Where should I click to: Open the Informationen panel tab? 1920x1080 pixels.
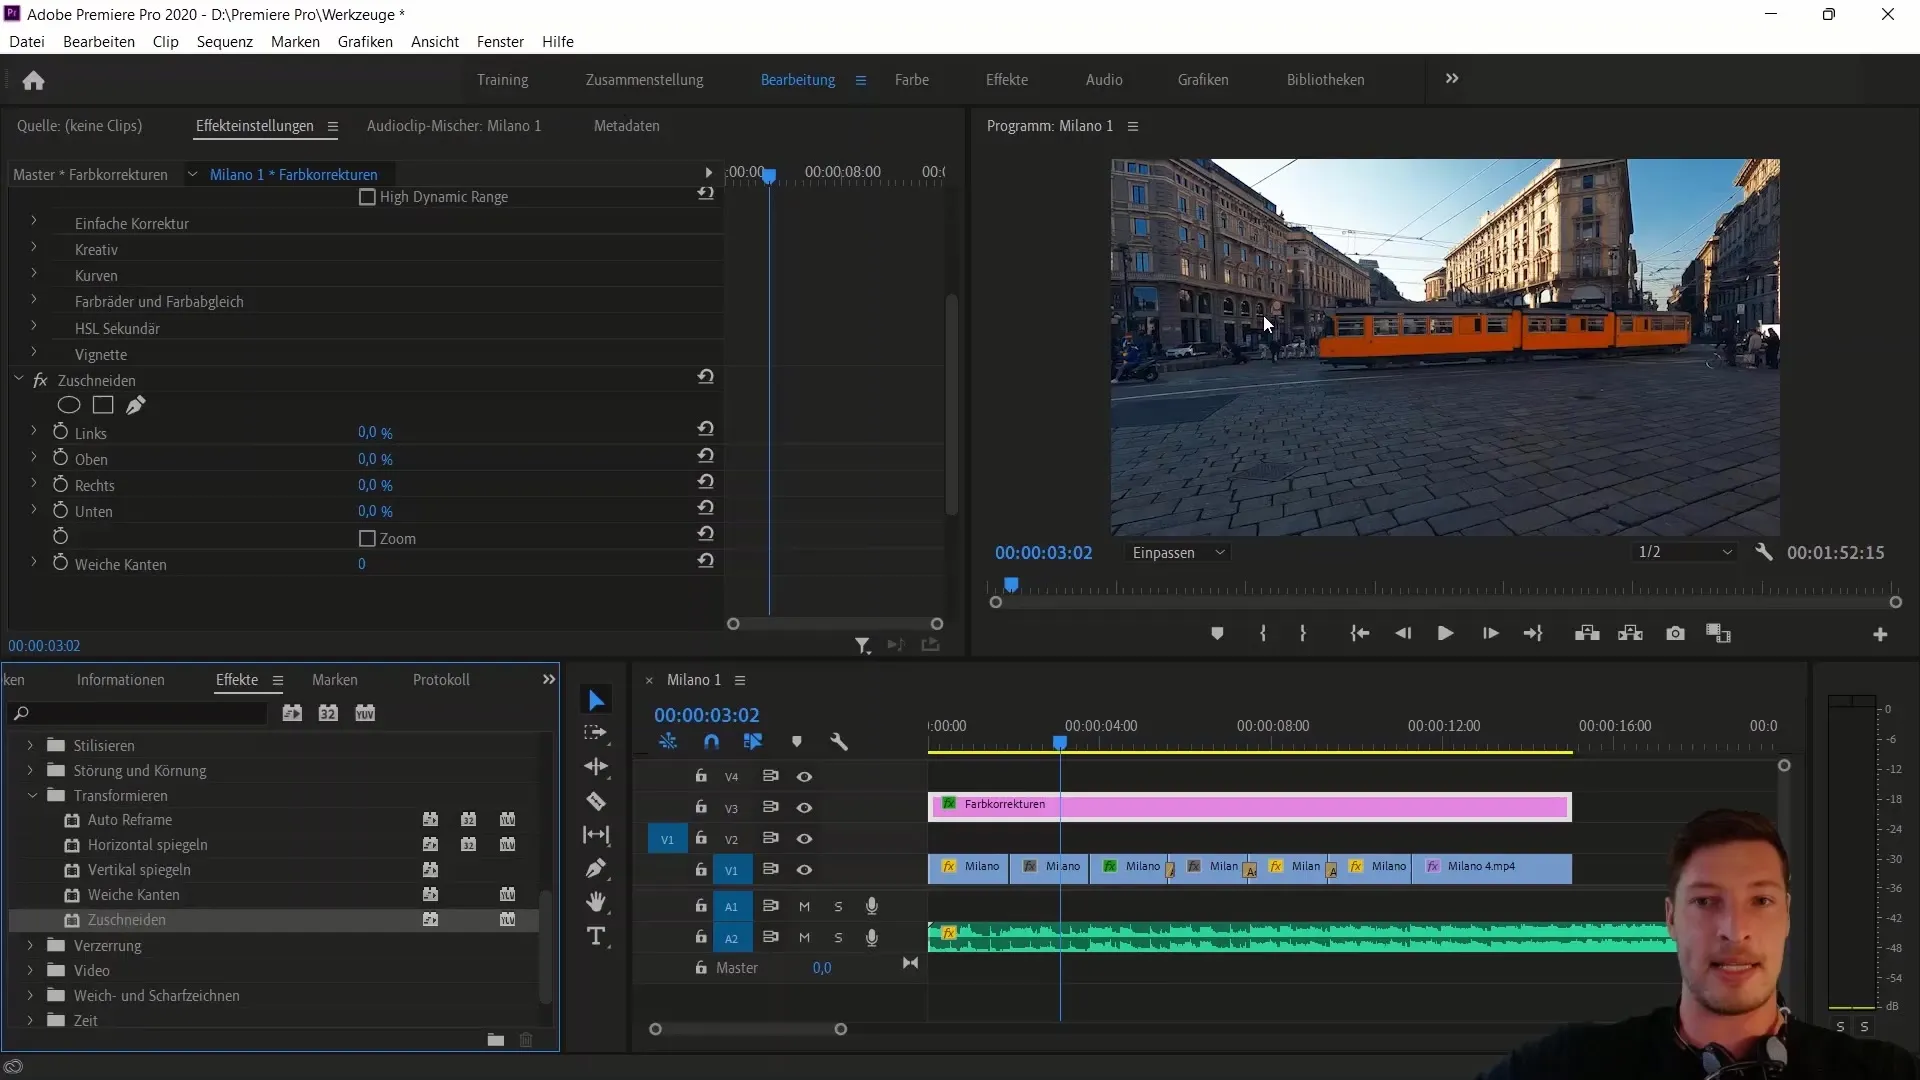[x=121, y=680]
